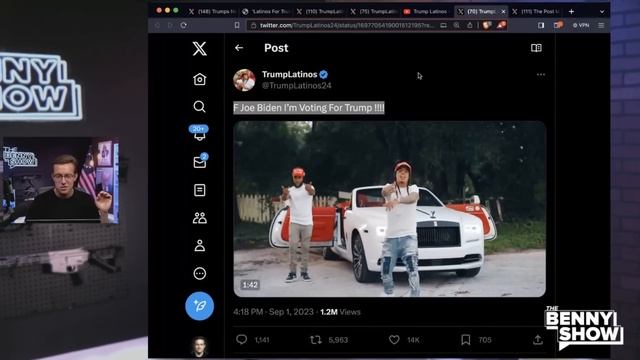
Task: Click the account avatar at the sidebar bottom
Action: pyautogui.click(x=200, y=346)
